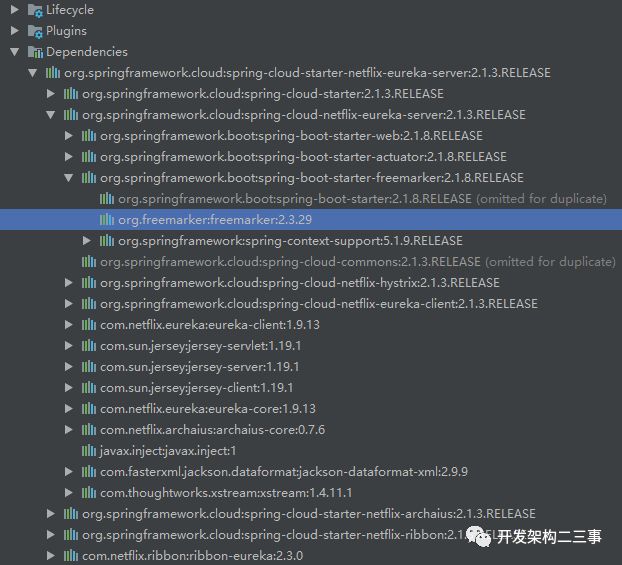Expand ribbon-eureka:2.3.0 arrow
Screen dimensions: 622x565
pyautogui.click(x=51, y=555)
